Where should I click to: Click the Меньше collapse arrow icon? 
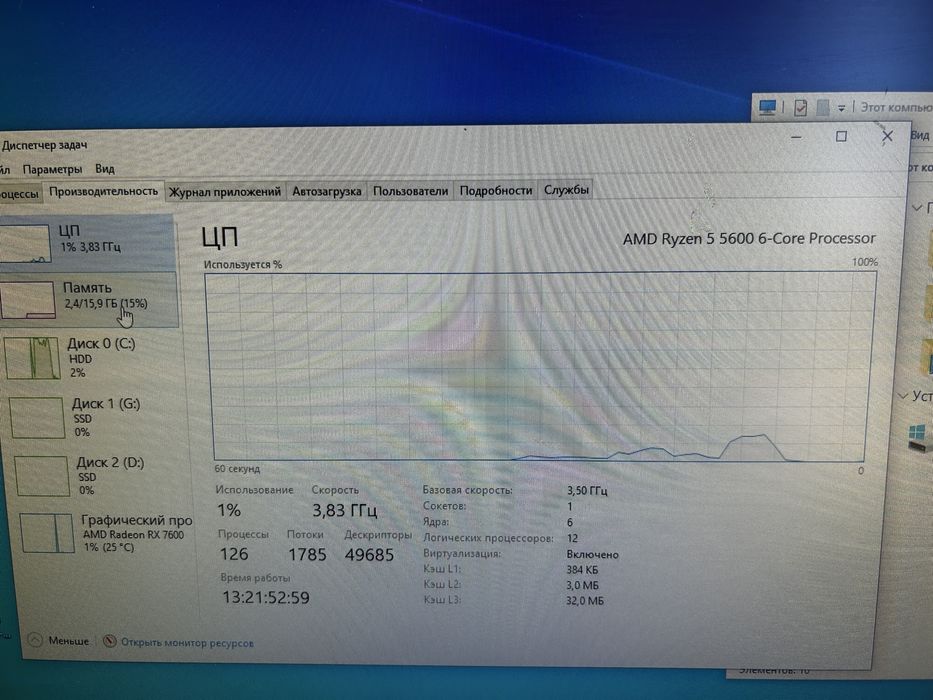(x=35, y=640)
